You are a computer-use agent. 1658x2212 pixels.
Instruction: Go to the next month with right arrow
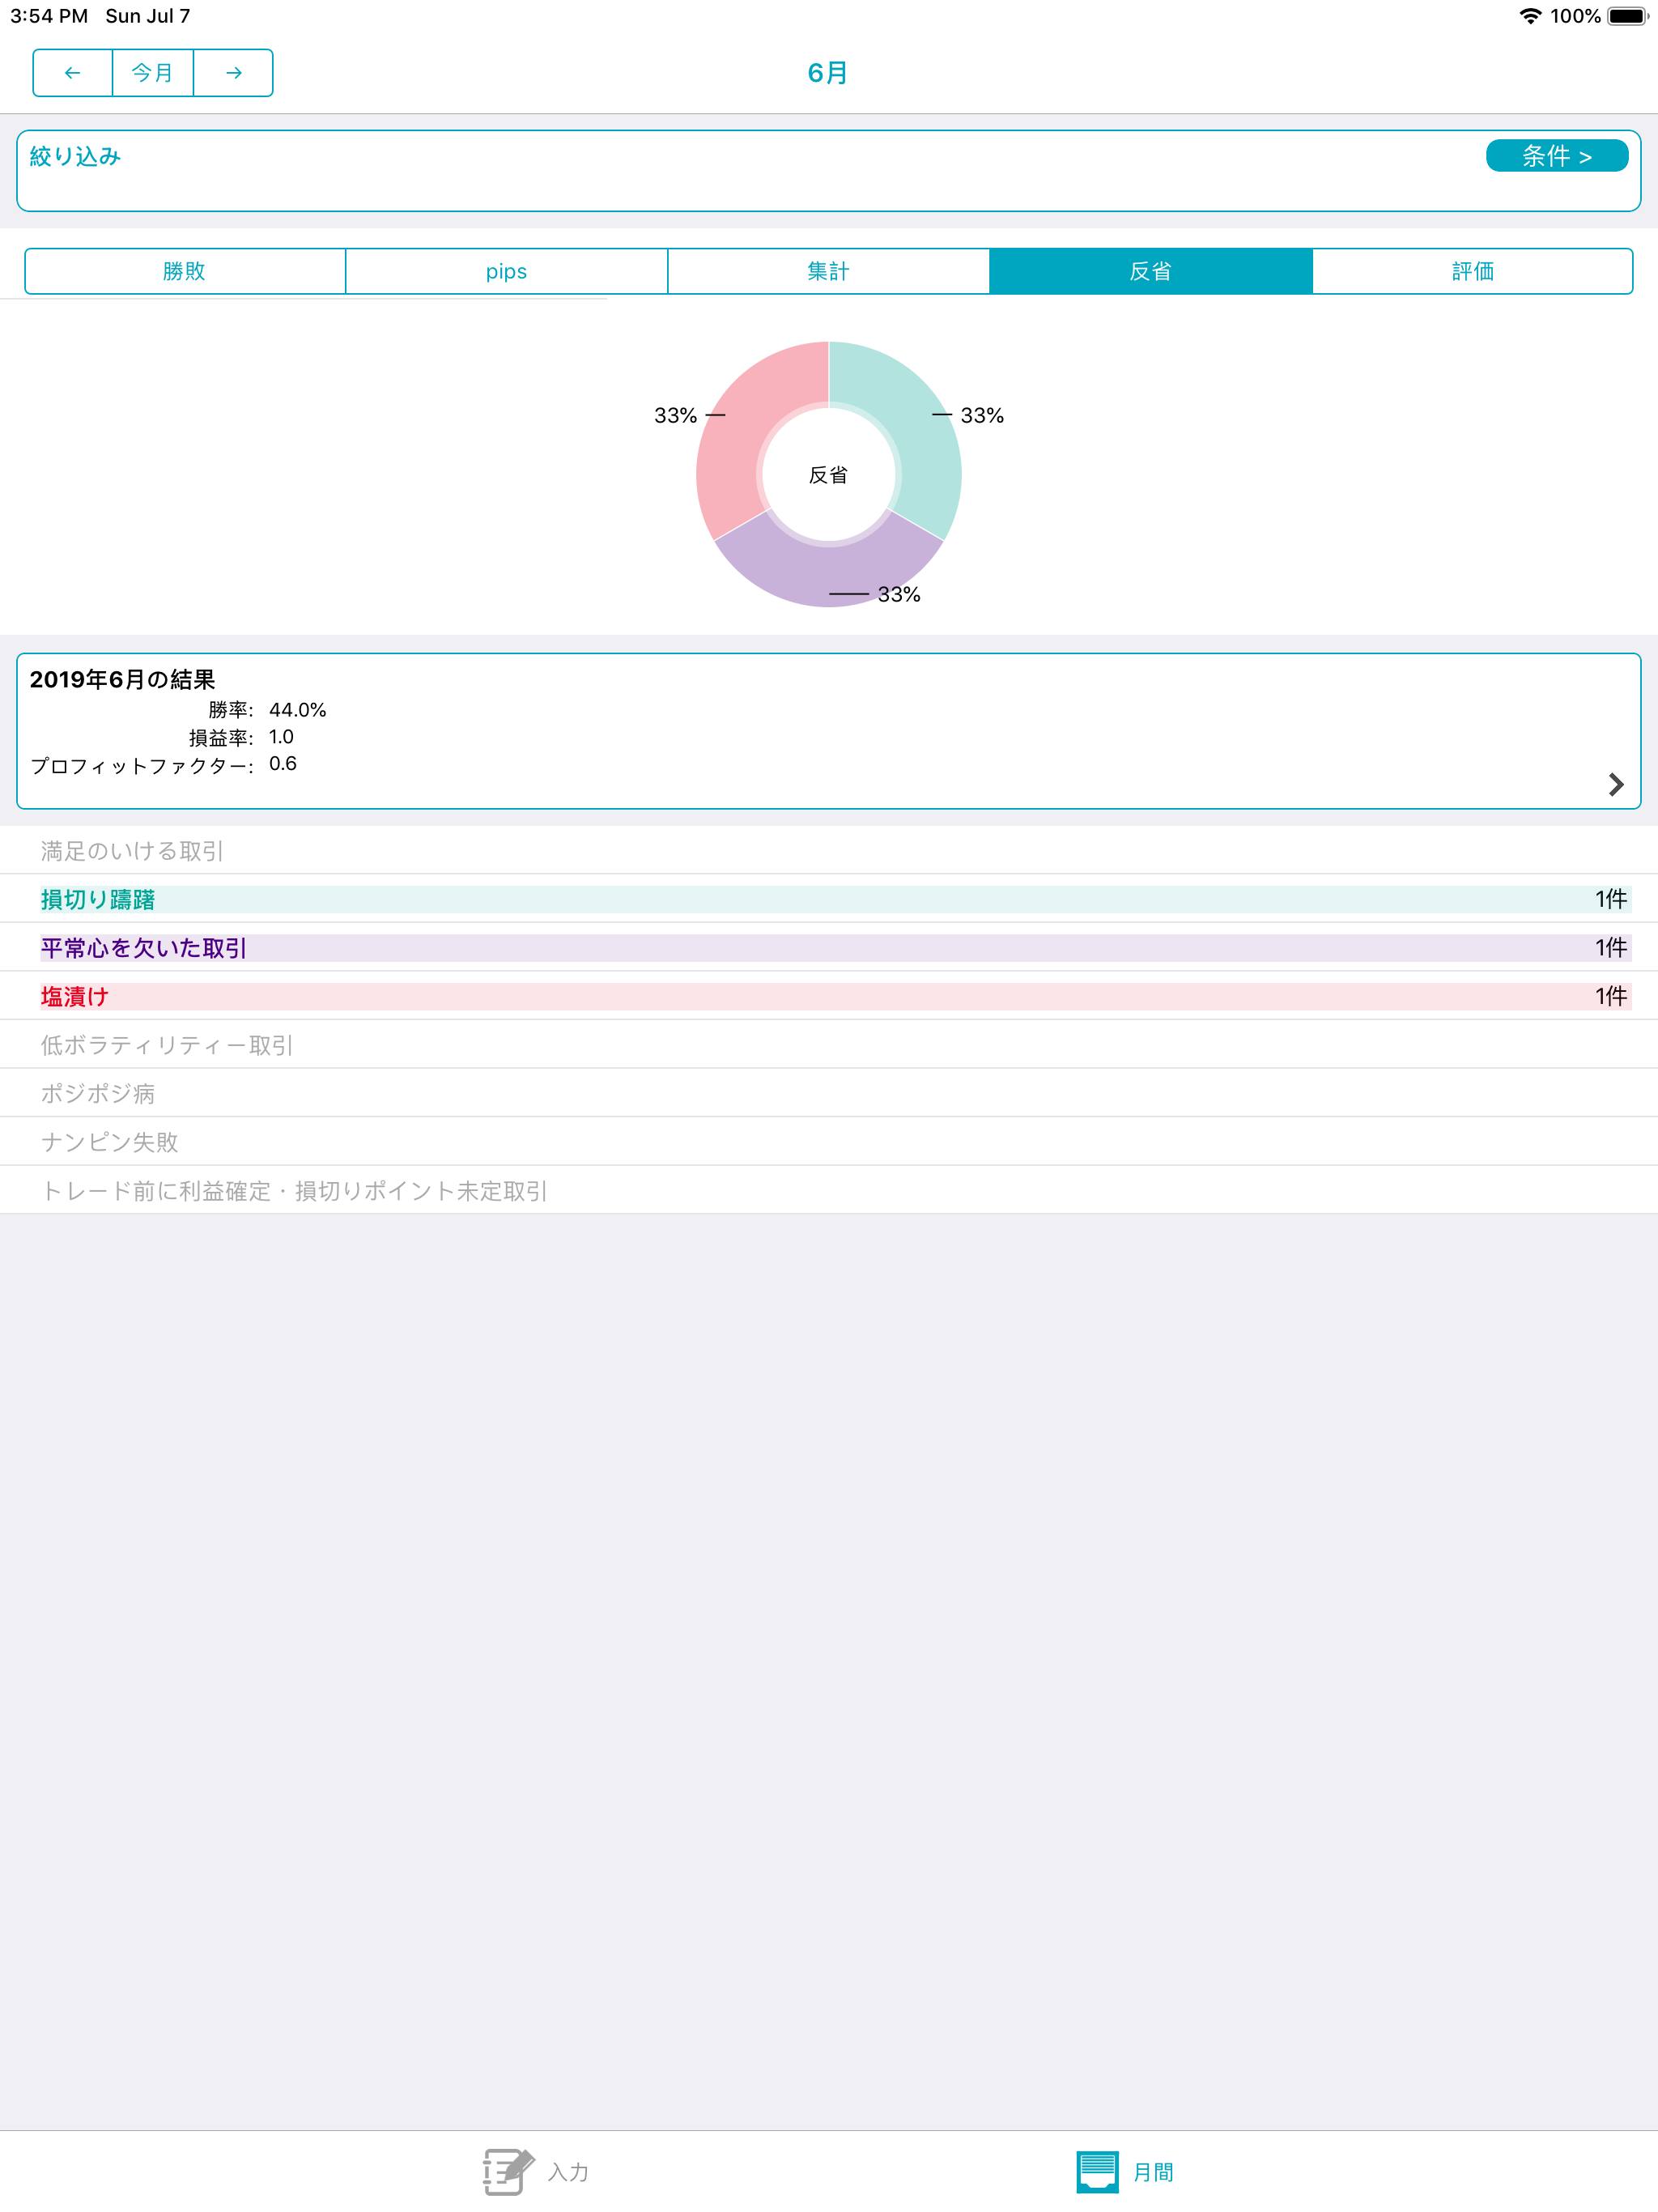coord(233,72)
